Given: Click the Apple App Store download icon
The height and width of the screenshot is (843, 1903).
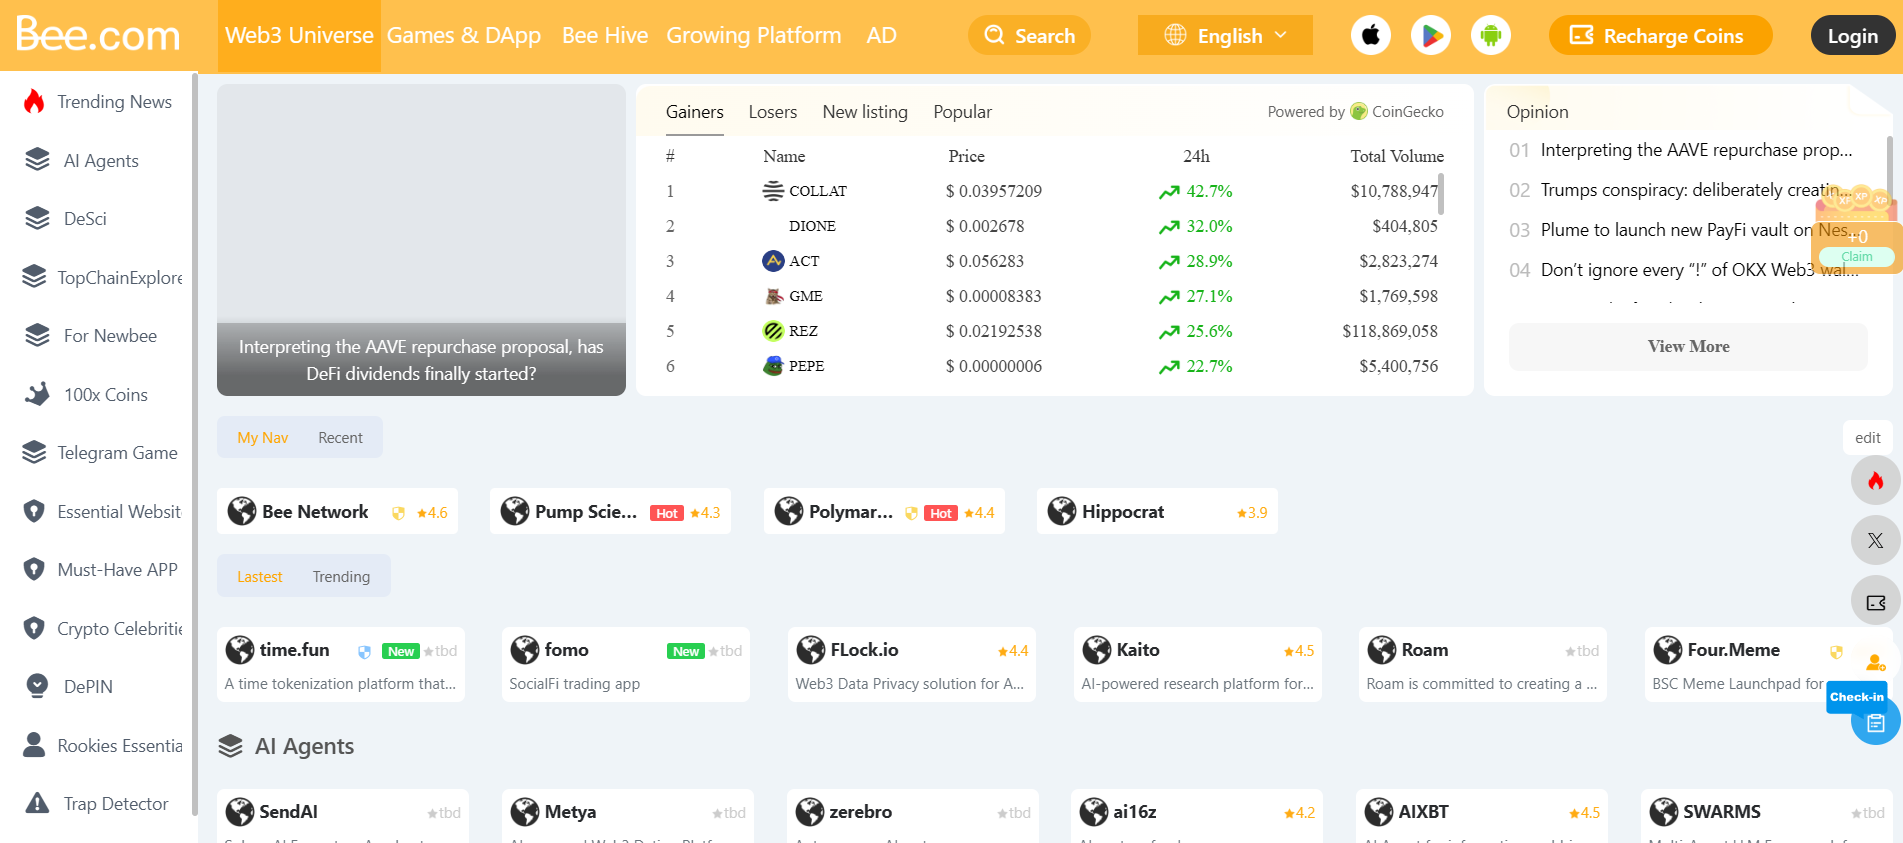Looking at the screenshot, I should pyautogui.click(x=1371, y=36).
